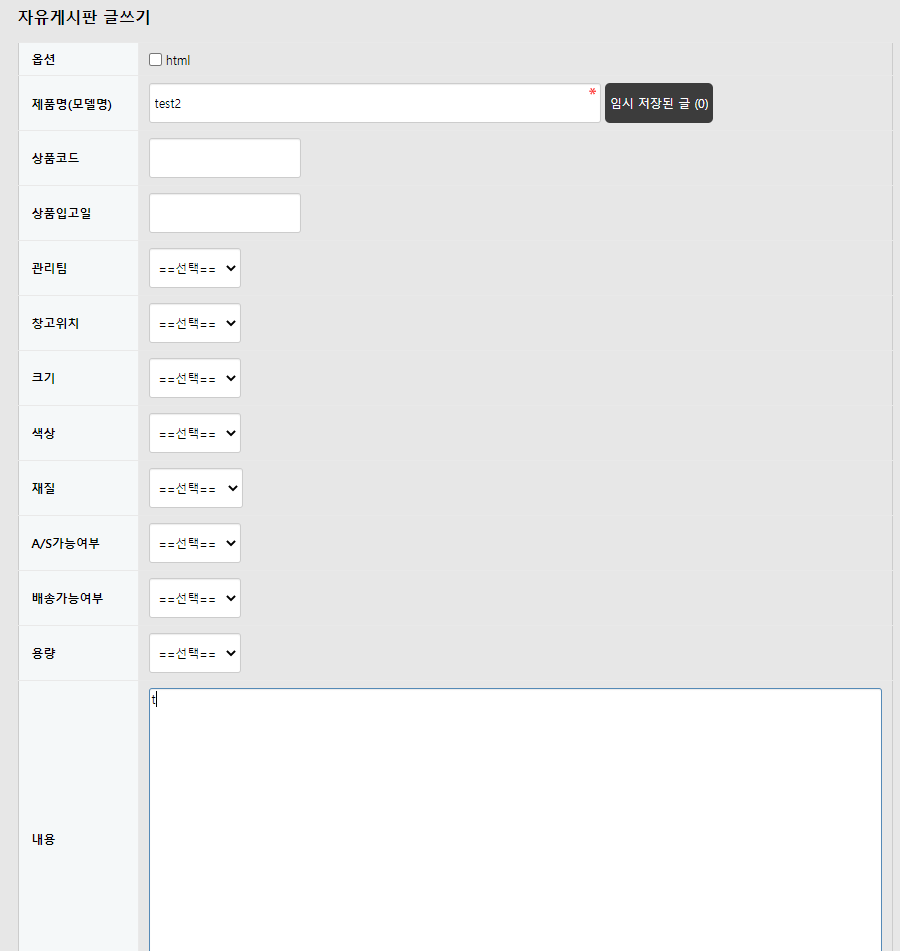Expand the 재질 selection list
Screen dimensions: 900x951
click(196, 488)
